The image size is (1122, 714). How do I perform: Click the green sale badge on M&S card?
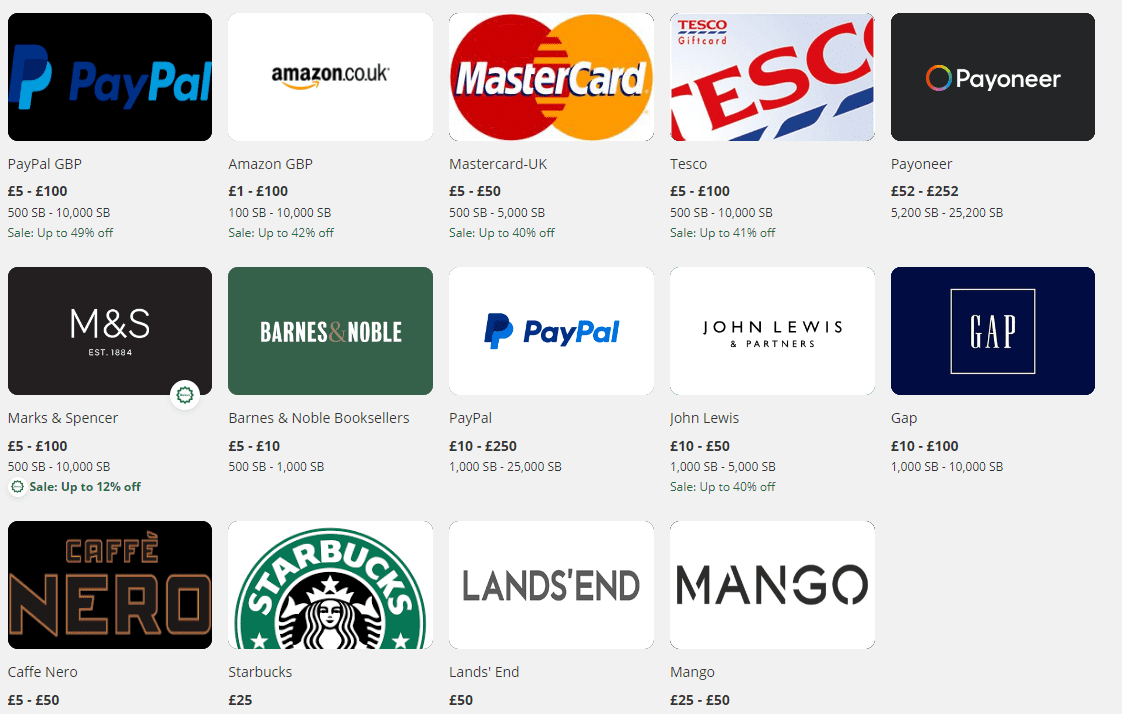point(185,395)
